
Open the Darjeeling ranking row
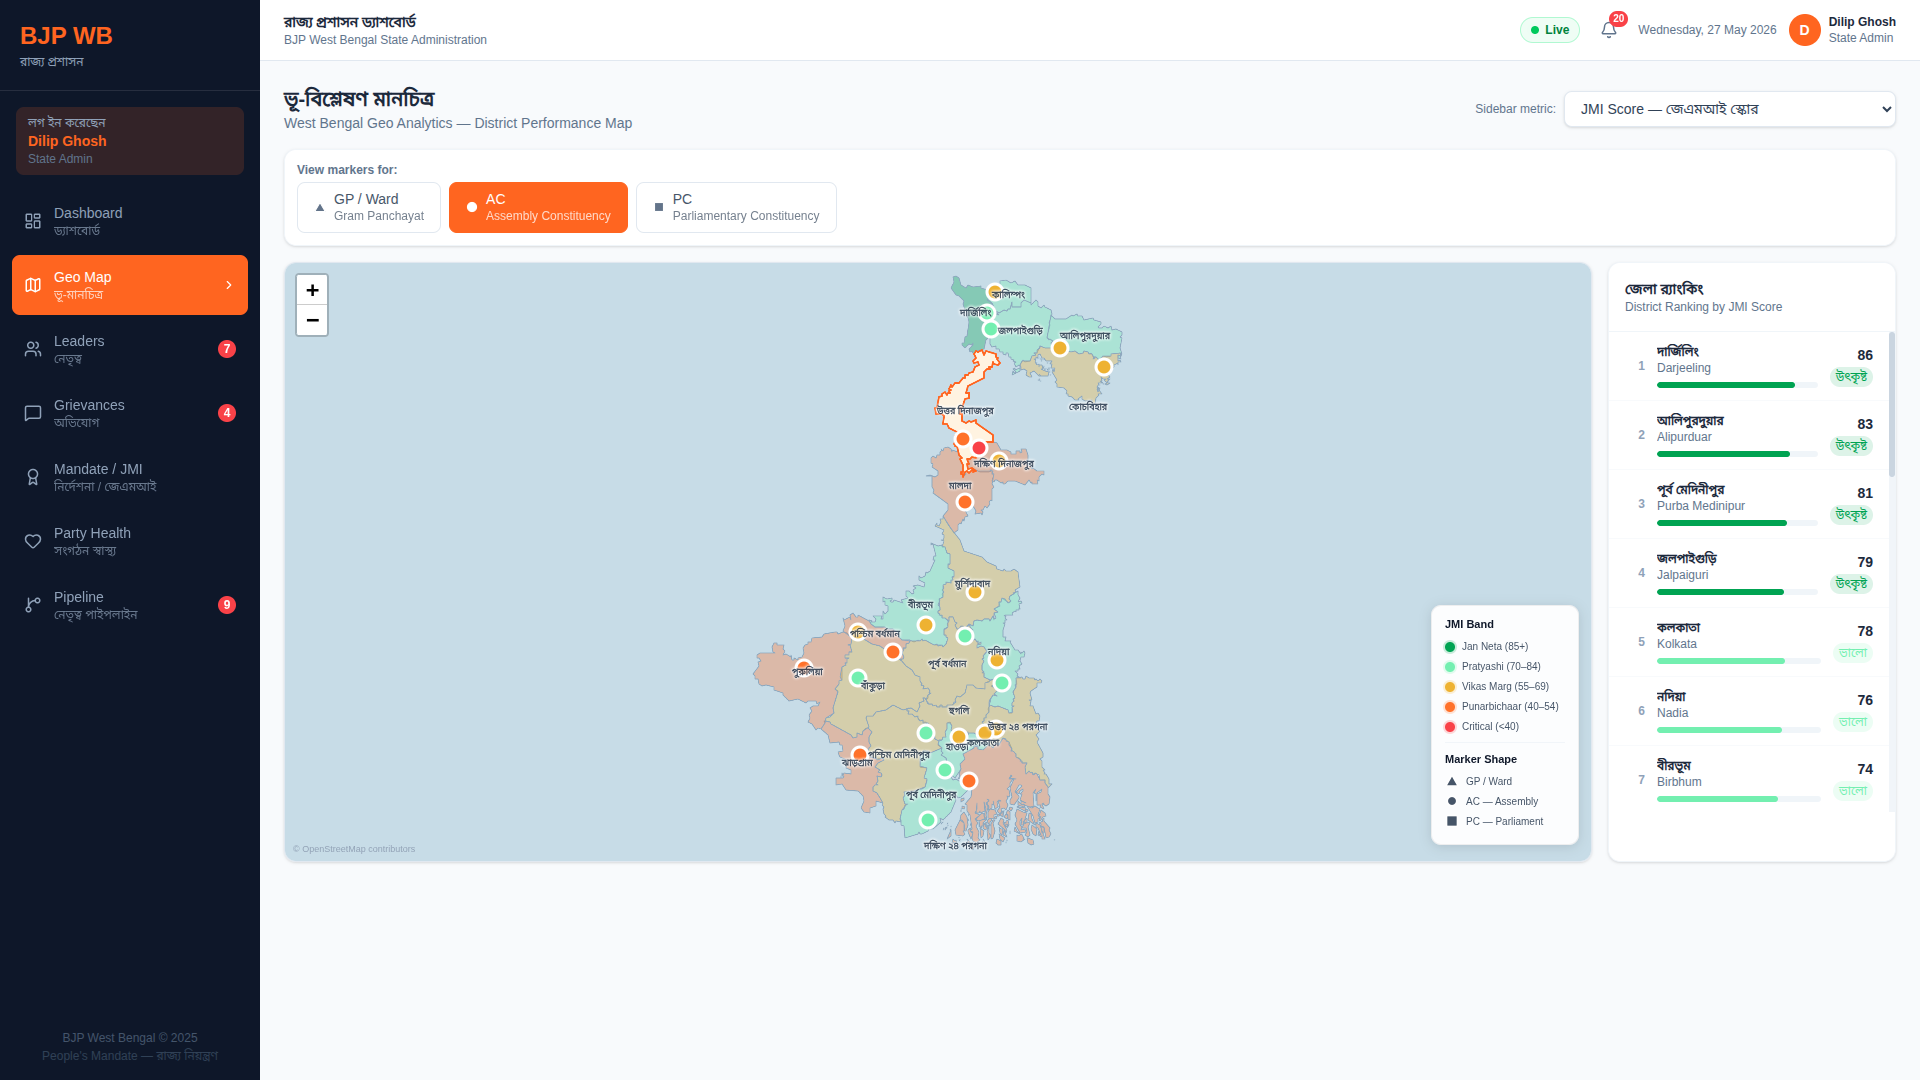click(1749, 366)
